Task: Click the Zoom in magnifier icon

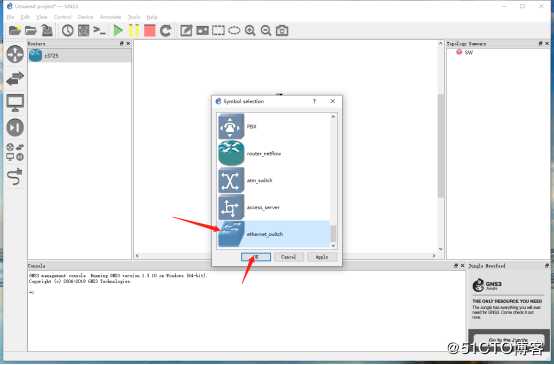Action: (x=250, y=30)
